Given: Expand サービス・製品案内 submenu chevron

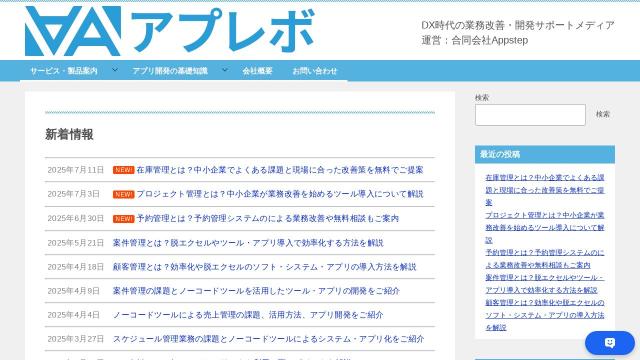Looking at the screenshot, I should 115,70.
